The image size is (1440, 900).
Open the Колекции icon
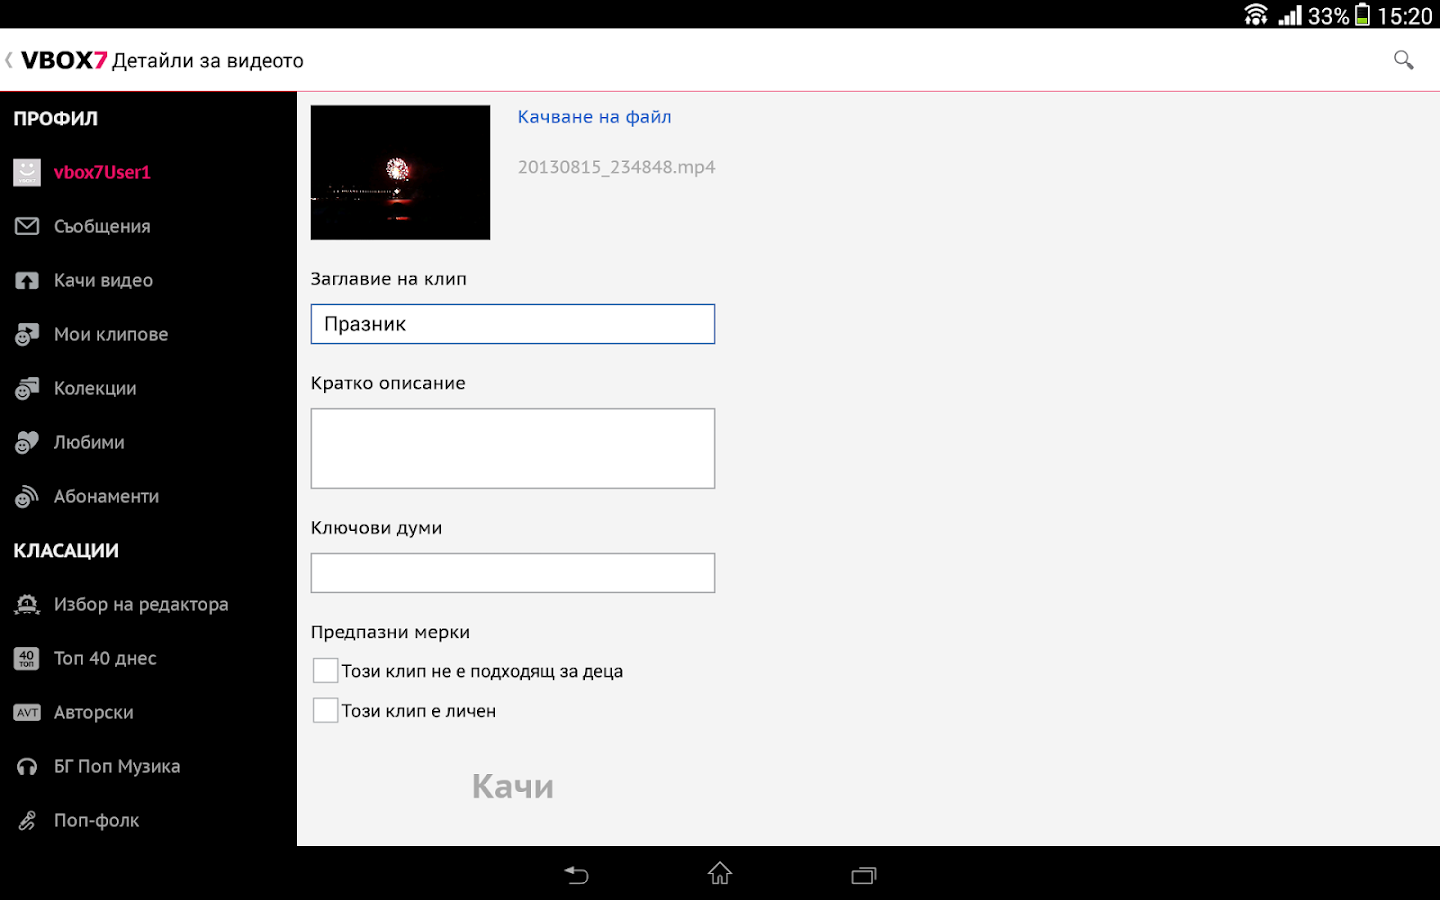[26, 388]
